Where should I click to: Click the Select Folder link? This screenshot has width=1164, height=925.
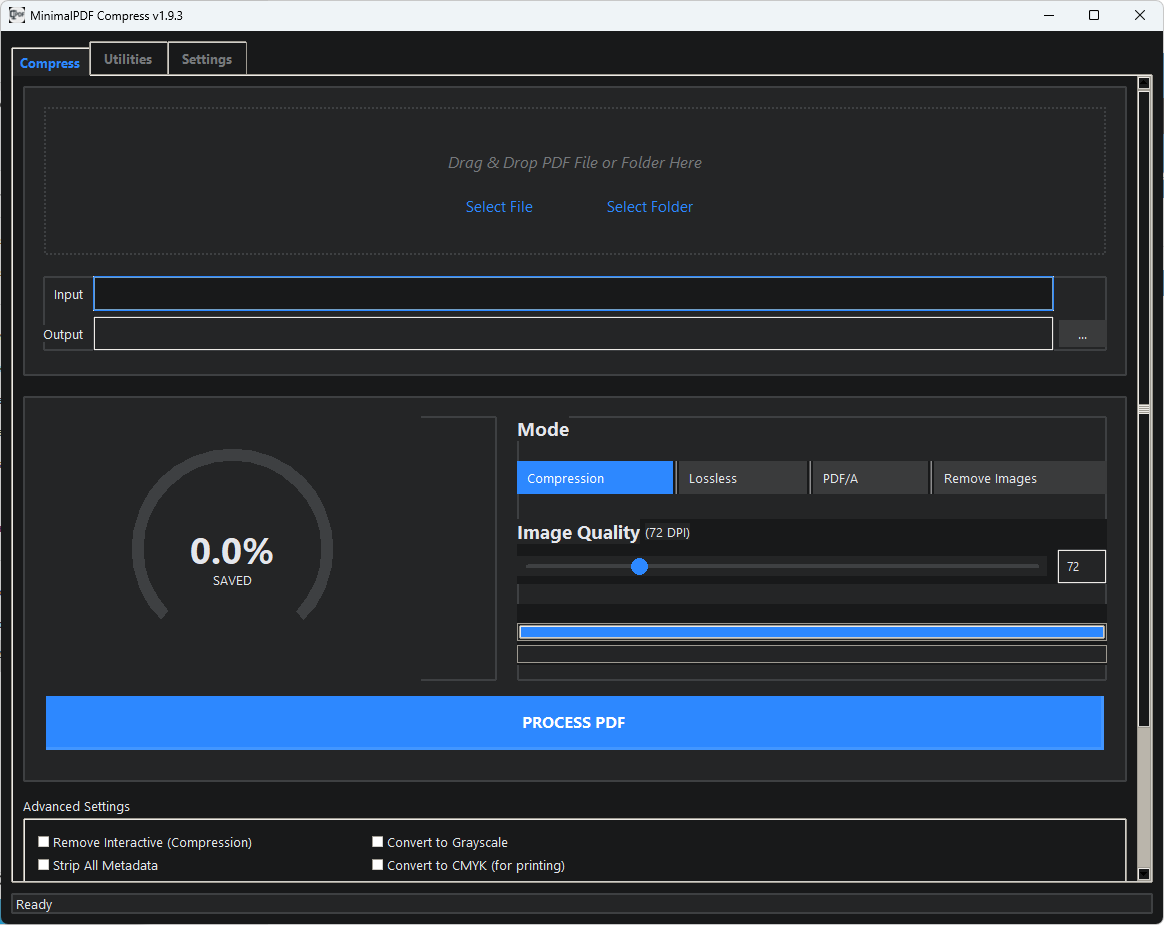(649, 207)
